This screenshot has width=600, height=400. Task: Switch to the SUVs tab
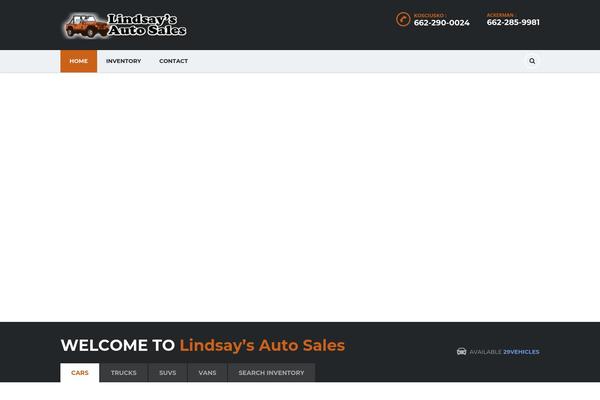tap(168, 372)
